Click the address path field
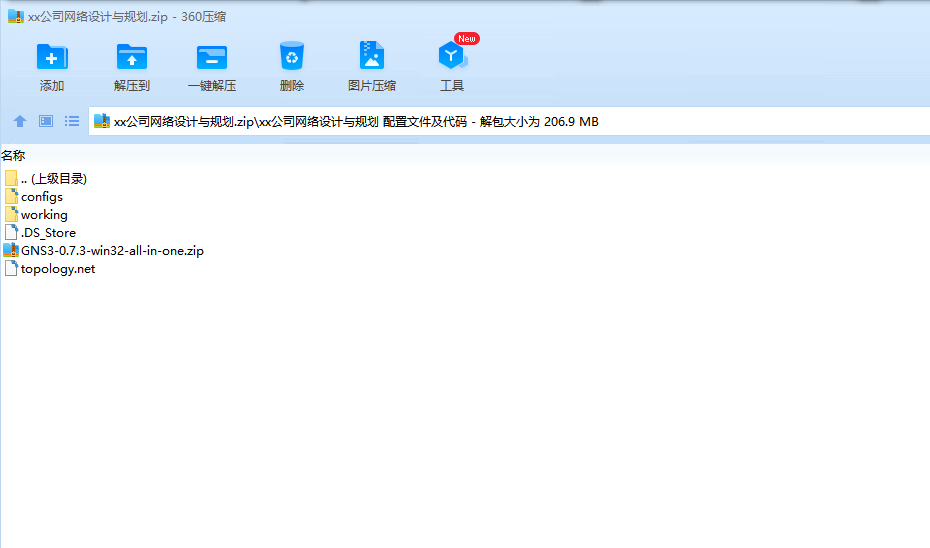Screen dimensions: 930x548 tap(509, 122)
